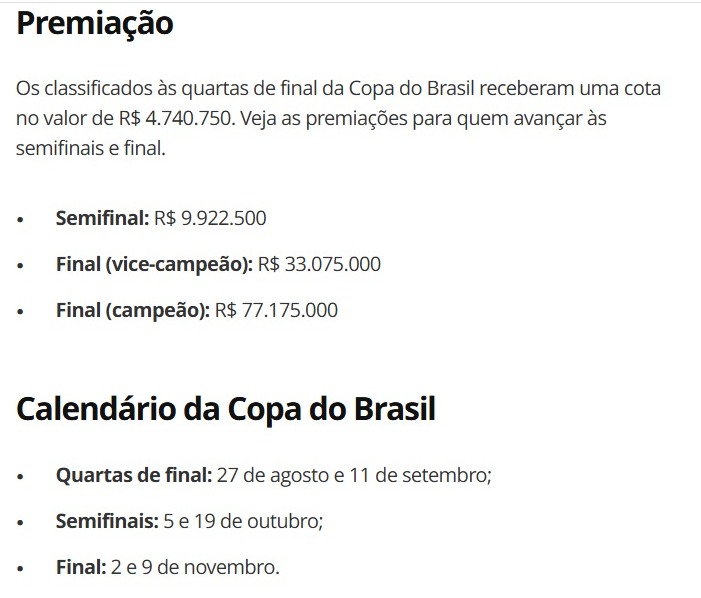Click the Final (vice-campeão) label
This screenshot has width=701, height=598.
click(x=154, y=264)
